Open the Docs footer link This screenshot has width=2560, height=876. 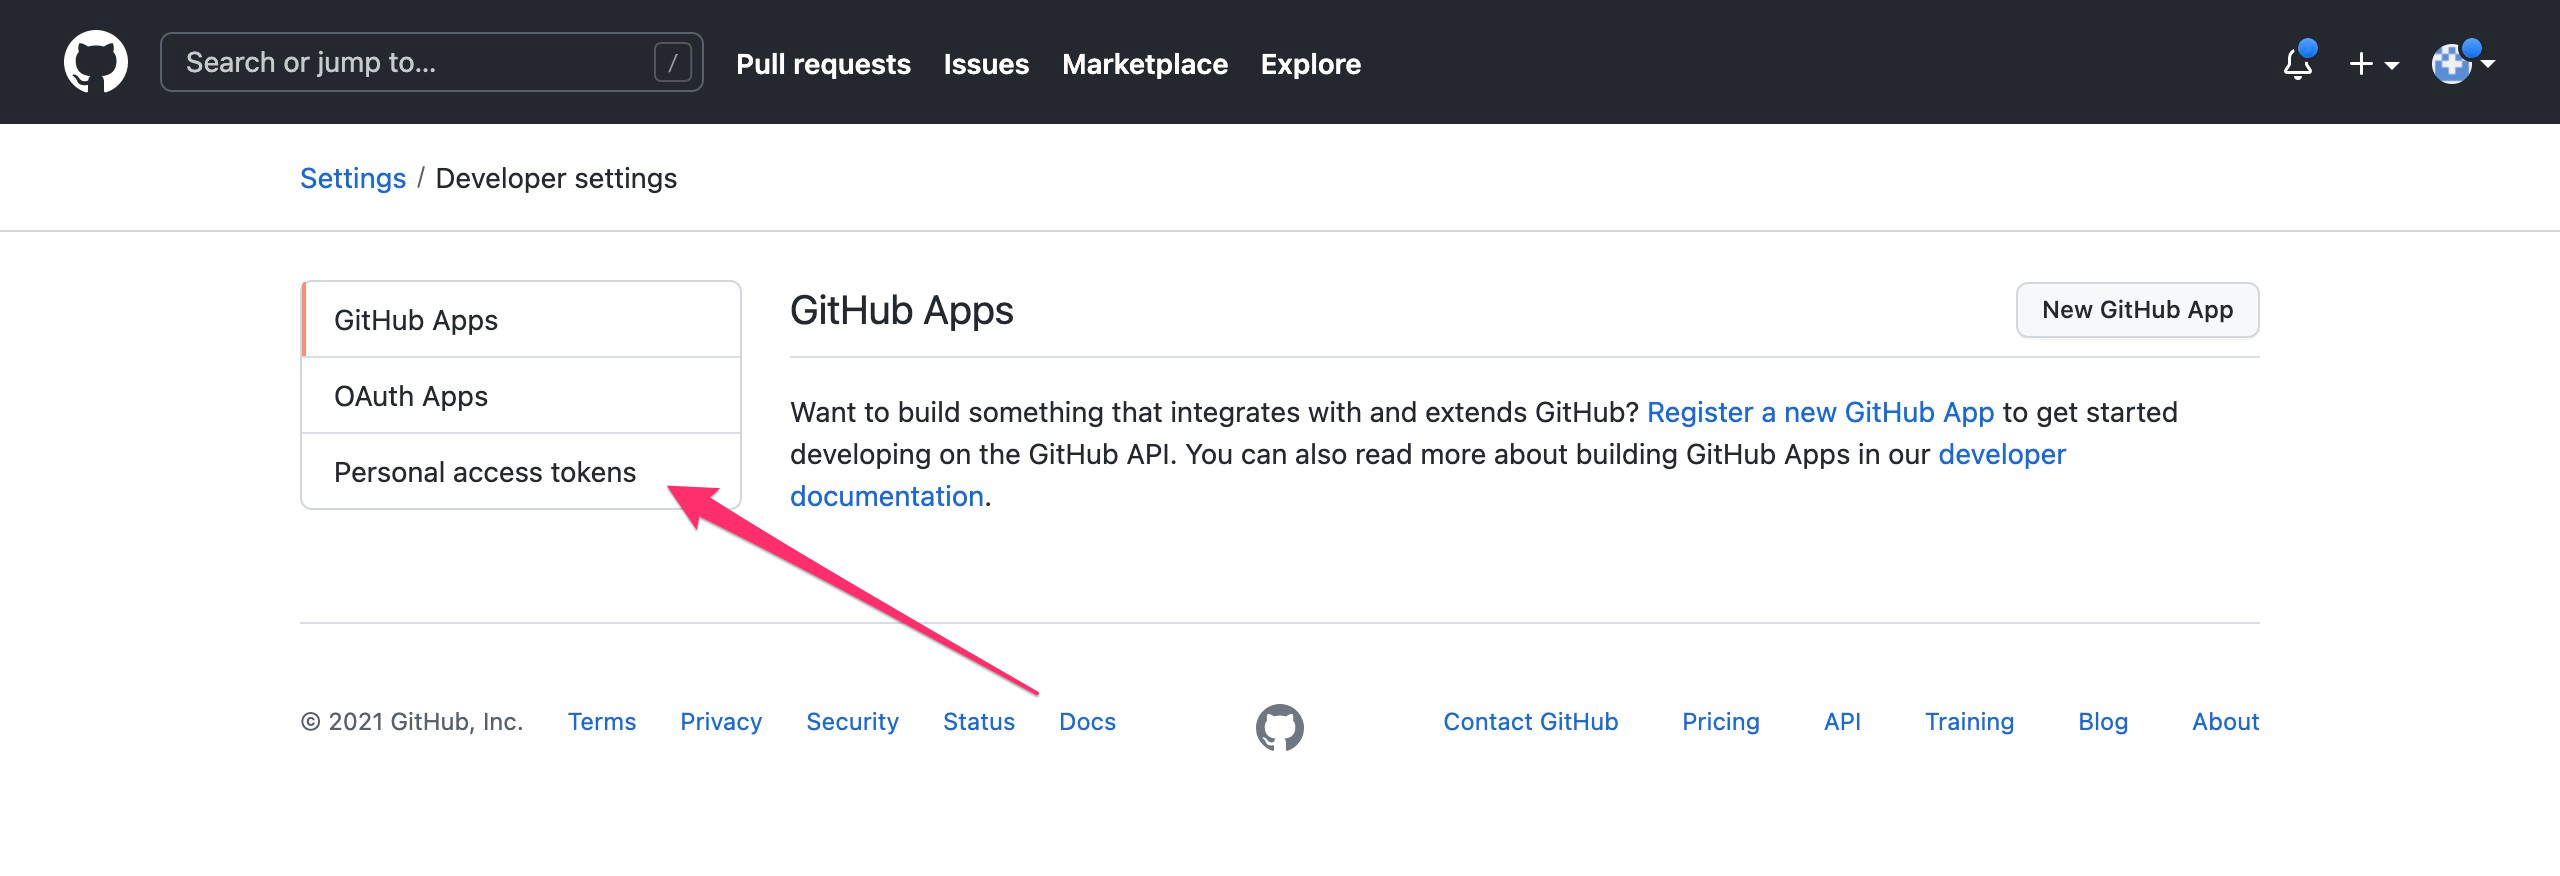[1087, 722]
